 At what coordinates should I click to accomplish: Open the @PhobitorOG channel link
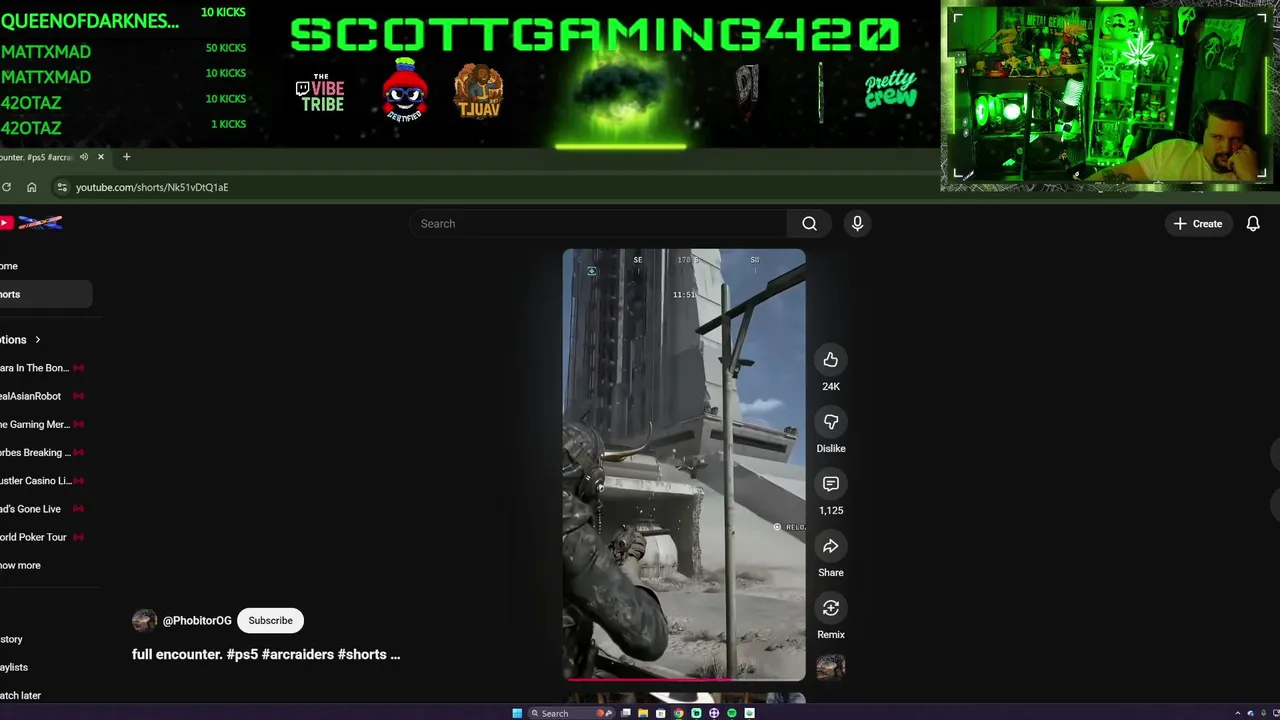tap(197, 621)
